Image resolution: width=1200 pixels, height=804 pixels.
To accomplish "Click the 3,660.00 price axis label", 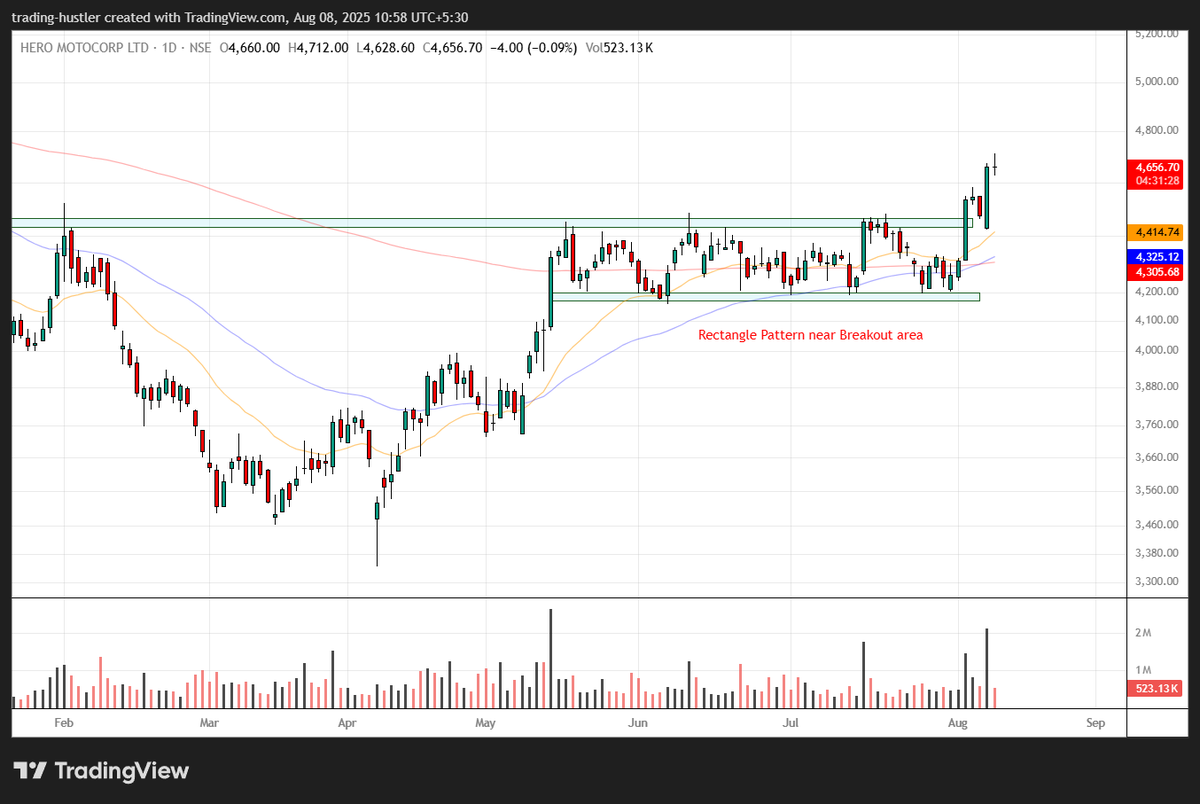I will [x=1155, y=457].
